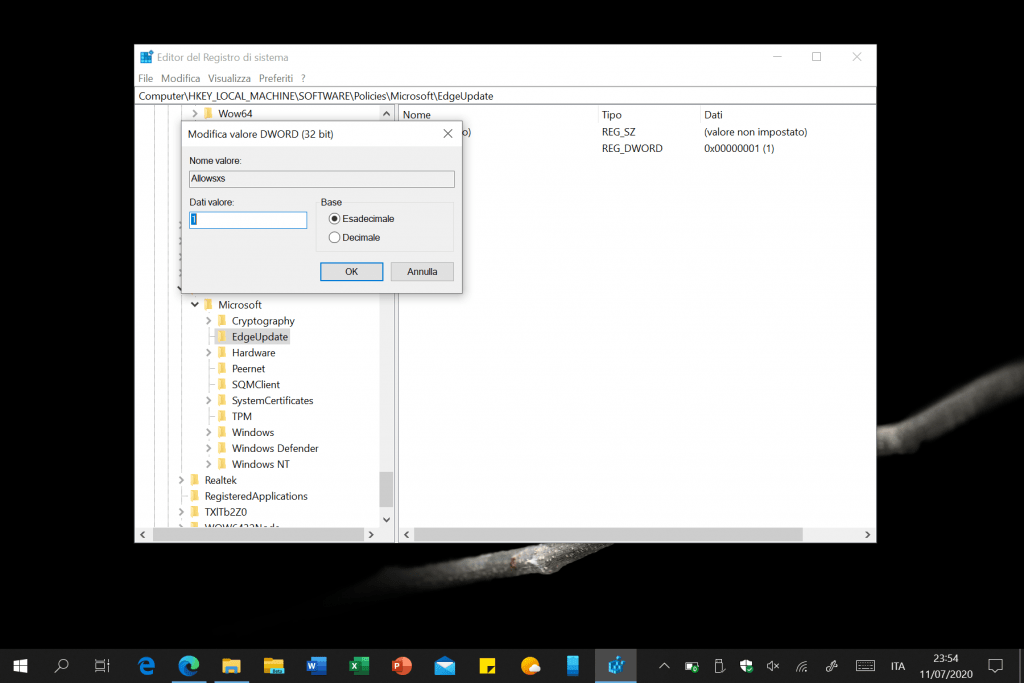This screenshot has width=1024, height=683.
Task: Click the Dati valore input field
Action: 248,220
